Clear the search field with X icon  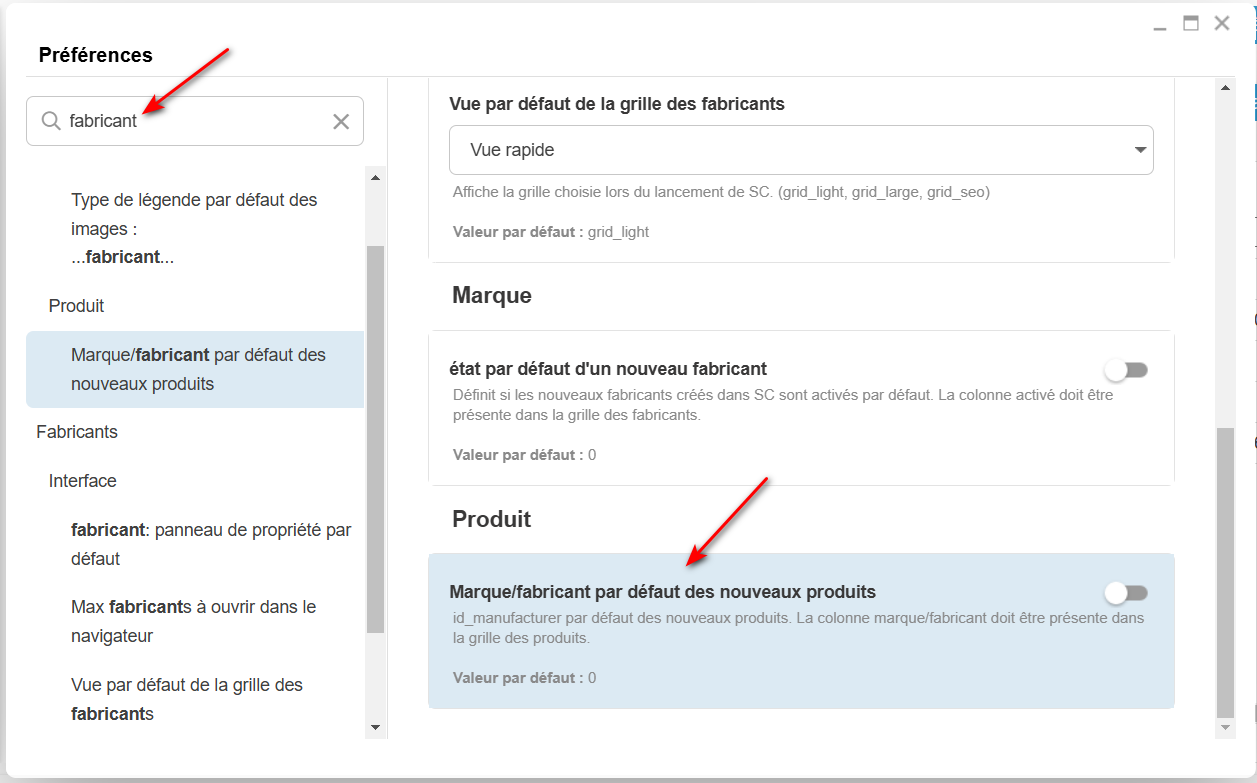[x=341, y=121]
